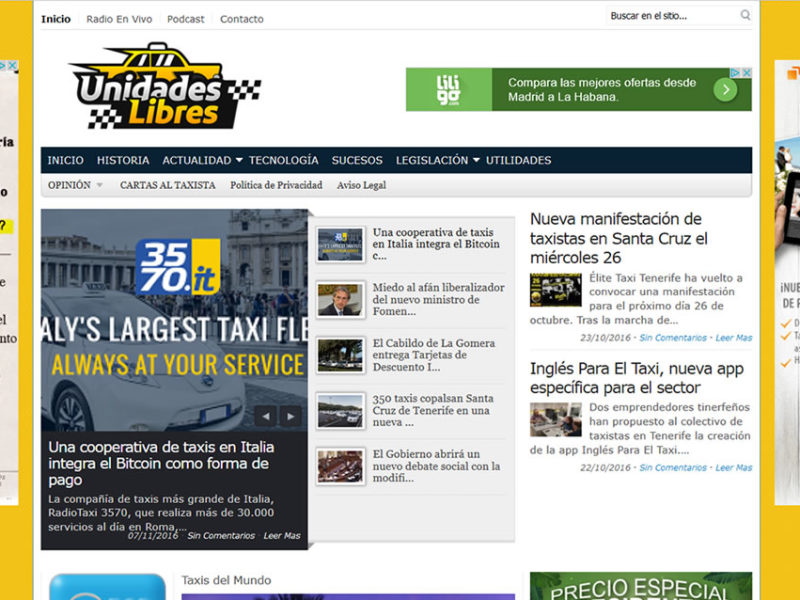Open the Contacto page
800x600 pixels.
(242, 19)
